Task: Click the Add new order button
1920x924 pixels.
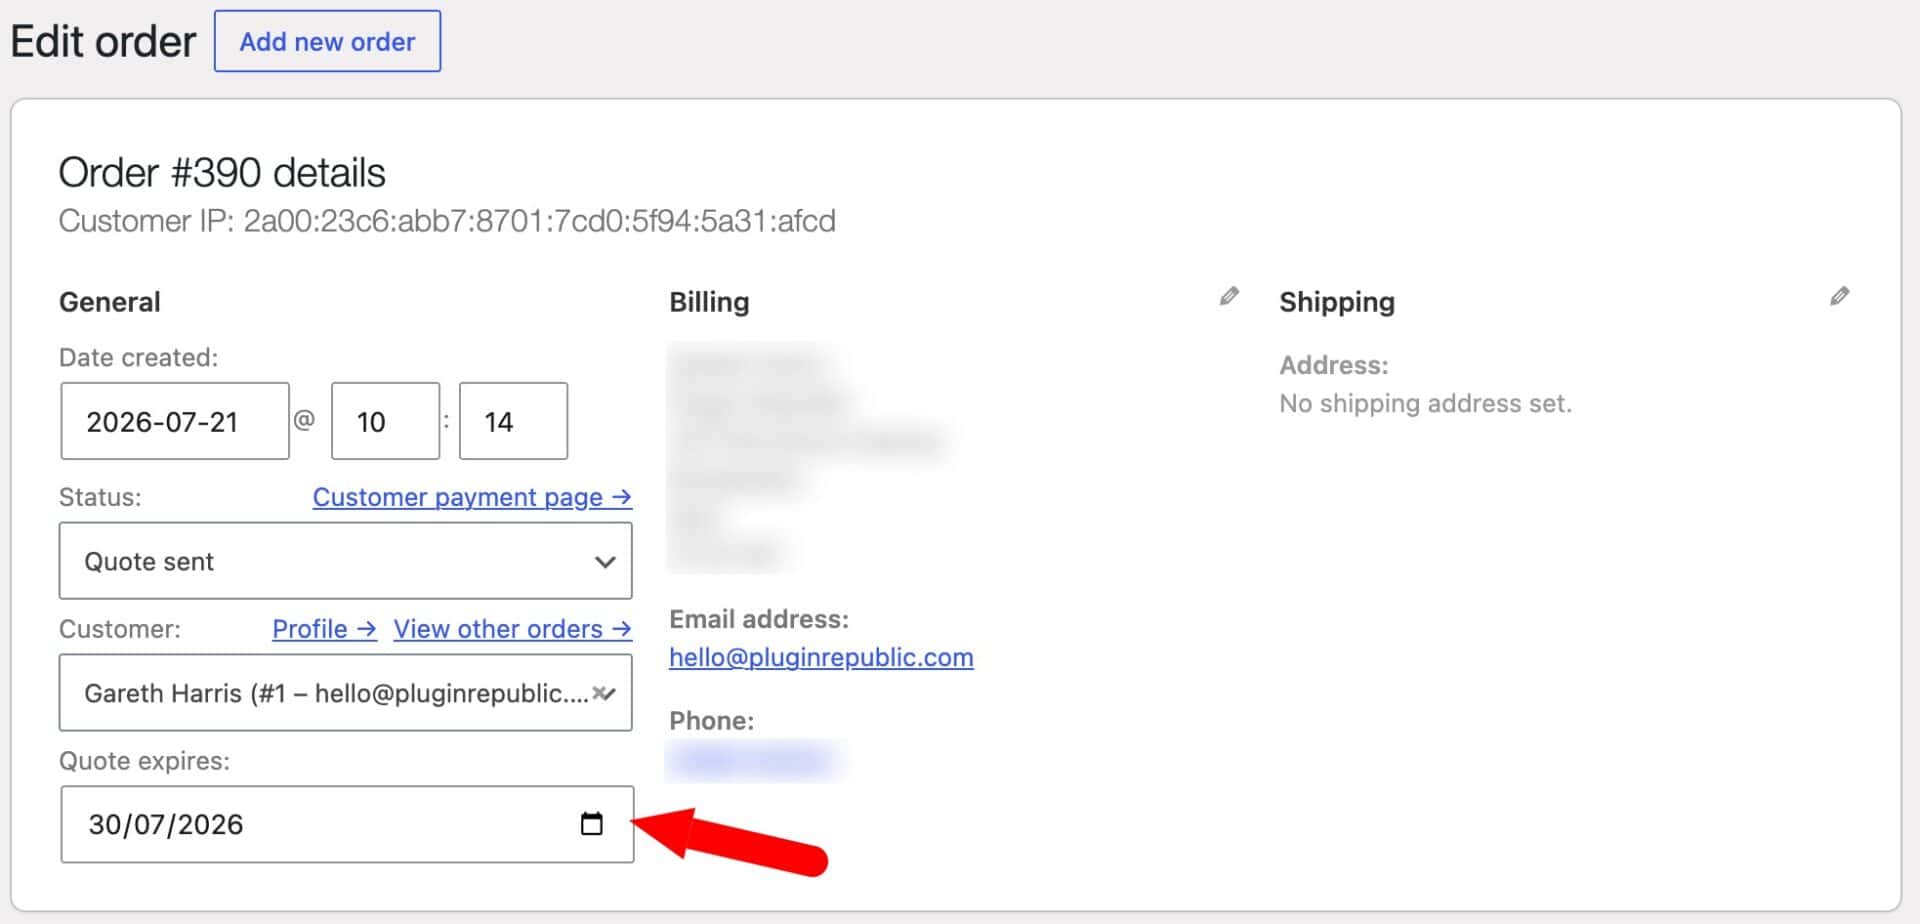Action: [x=327, y=41]
